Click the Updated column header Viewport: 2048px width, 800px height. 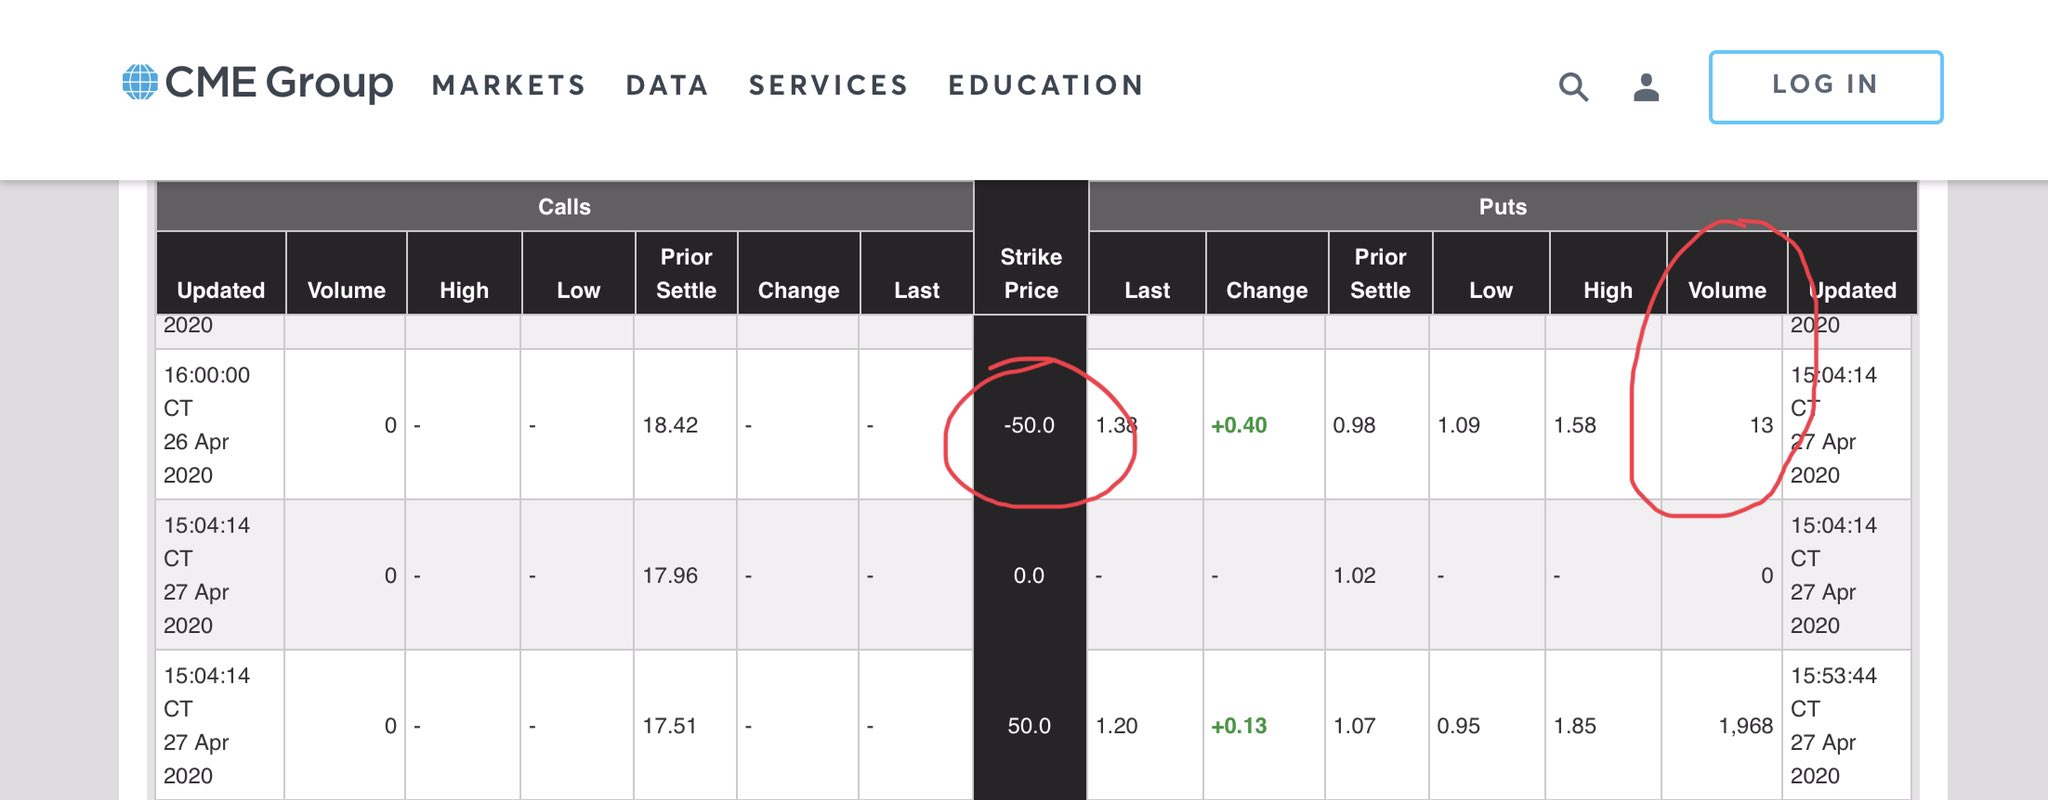click(220, 290)
